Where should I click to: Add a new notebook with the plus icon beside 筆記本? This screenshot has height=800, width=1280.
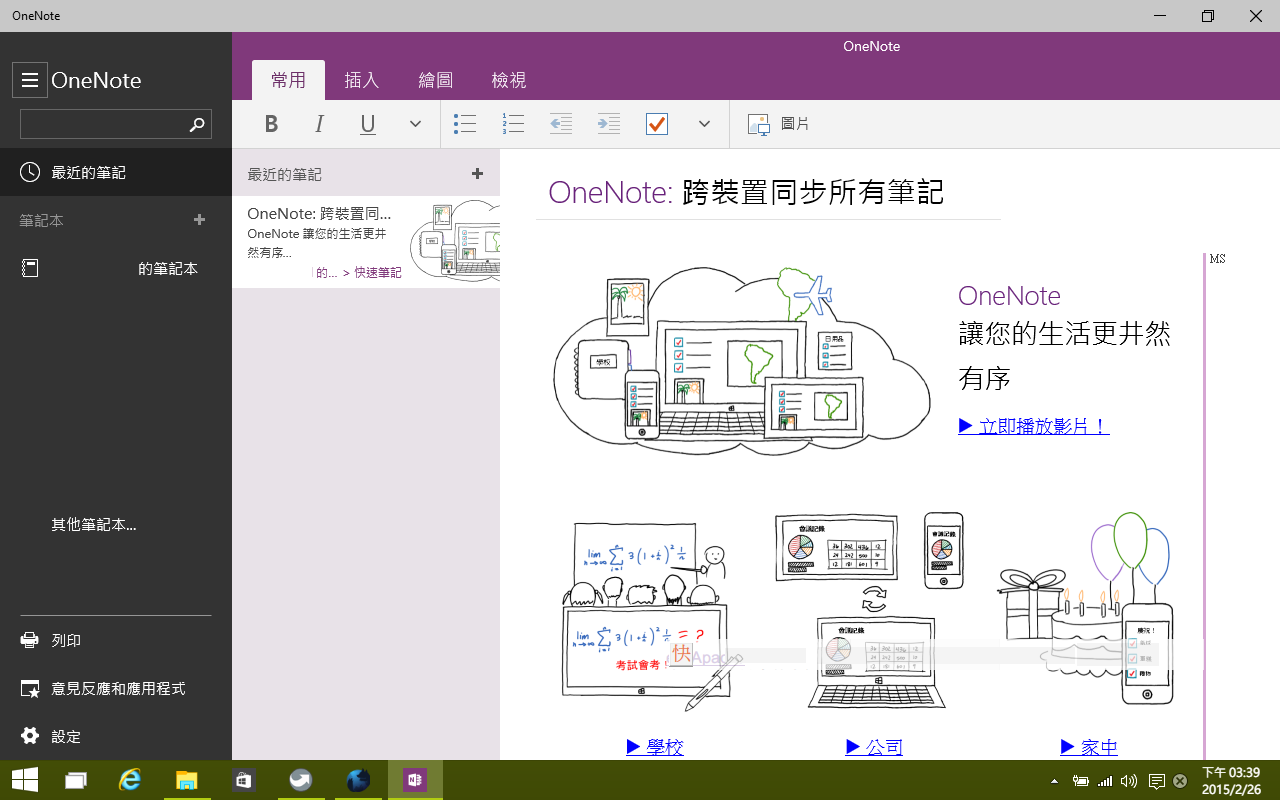[x=199, y=220]
